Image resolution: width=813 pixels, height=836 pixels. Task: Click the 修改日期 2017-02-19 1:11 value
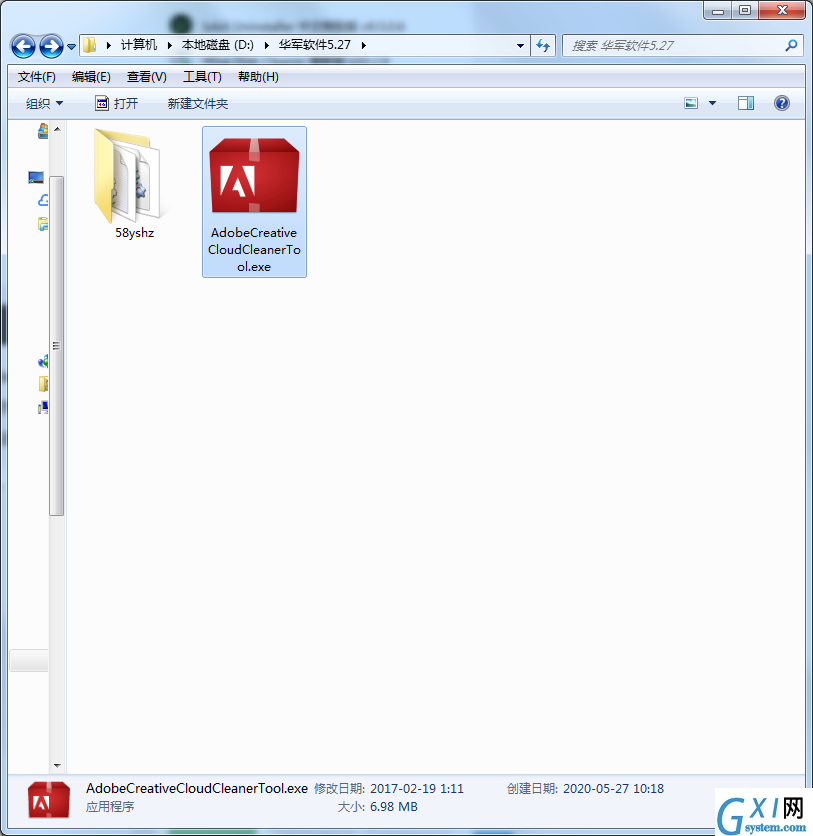tap(417, 789)
